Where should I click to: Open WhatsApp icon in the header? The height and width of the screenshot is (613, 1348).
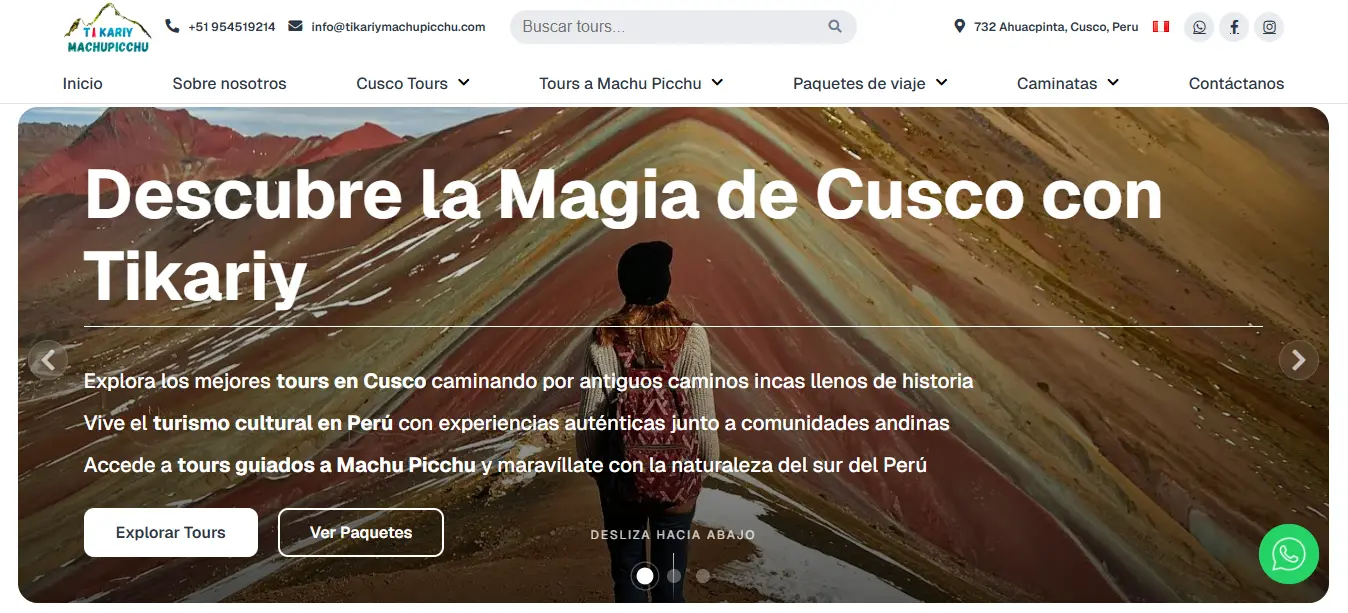click(x=1199, y=27)
